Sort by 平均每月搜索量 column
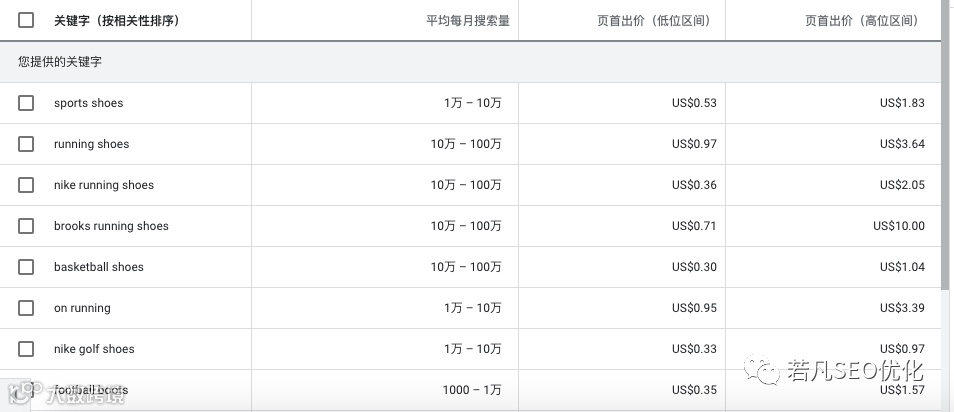Screen dimensions: 954x412 [467, 20]
